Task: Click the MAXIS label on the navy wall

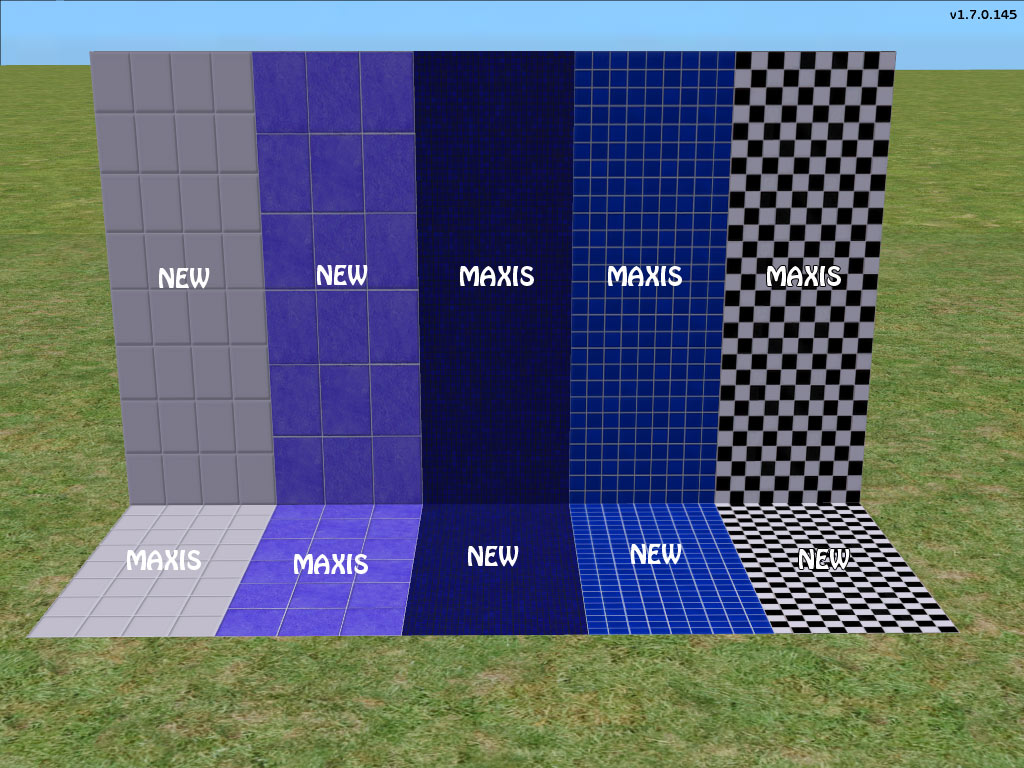Action: 496,276
